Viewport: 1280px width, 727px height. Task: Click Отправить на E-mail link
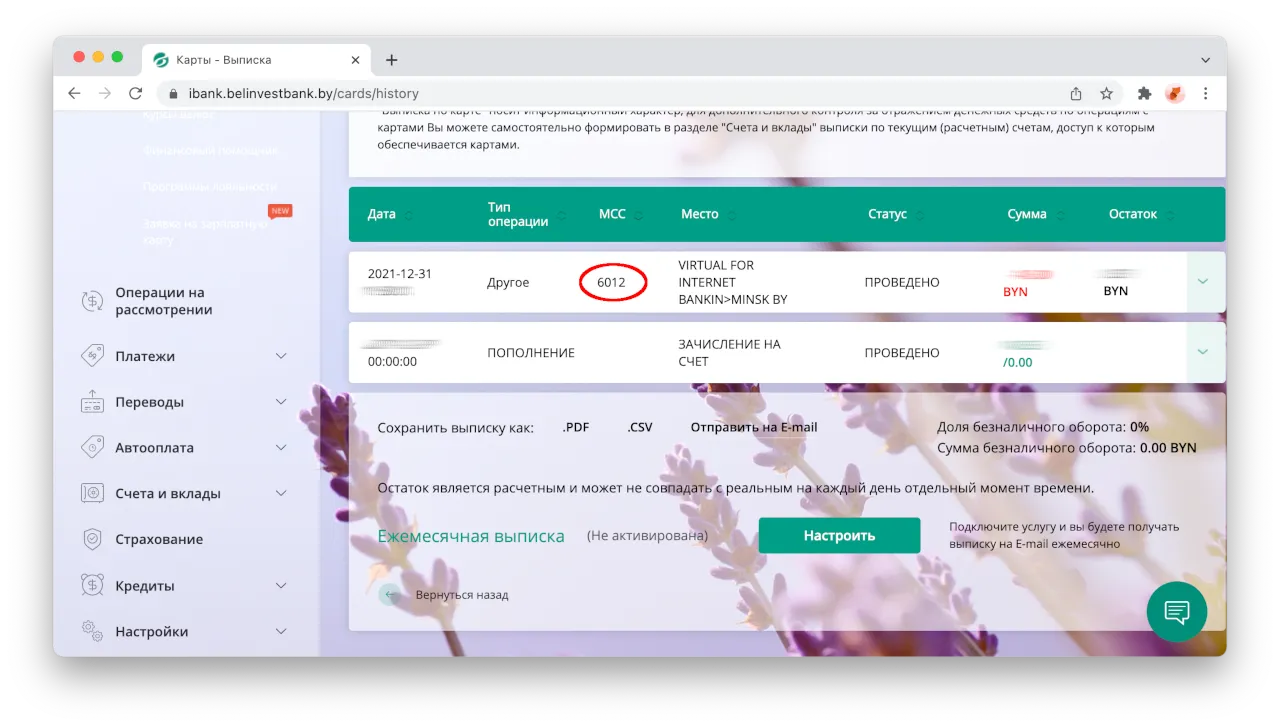(x=754, y=427)
